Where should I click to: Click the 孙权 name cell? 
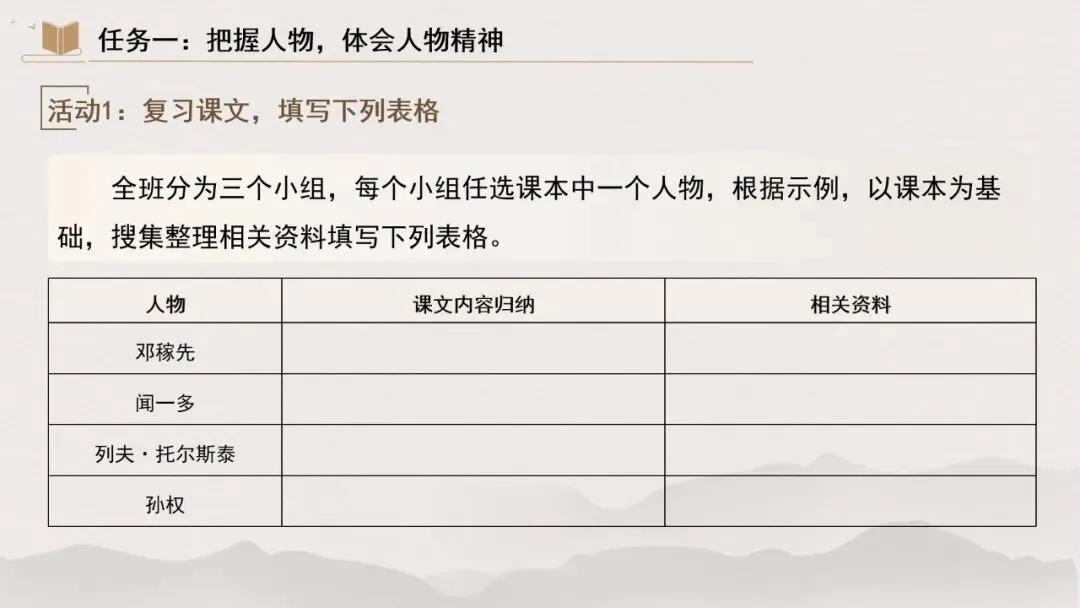pos(165,504)
